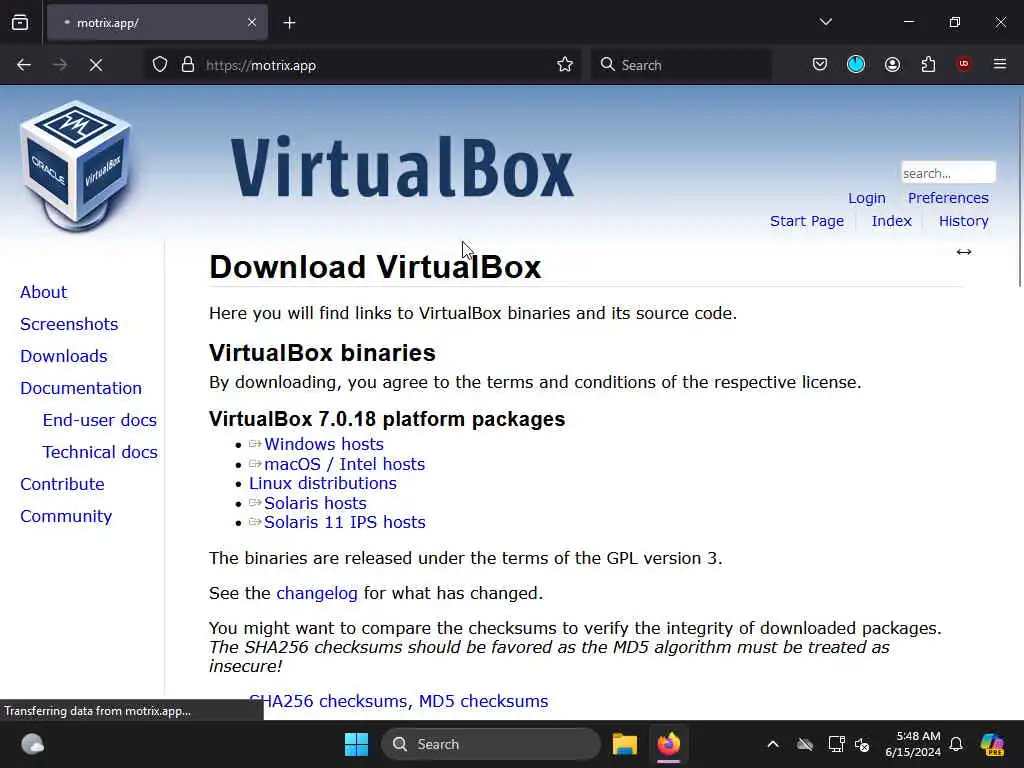Show hidden system tray icons
This screenshot has width=1024, height=768.
pyautogui.click(x=773, y=744)
